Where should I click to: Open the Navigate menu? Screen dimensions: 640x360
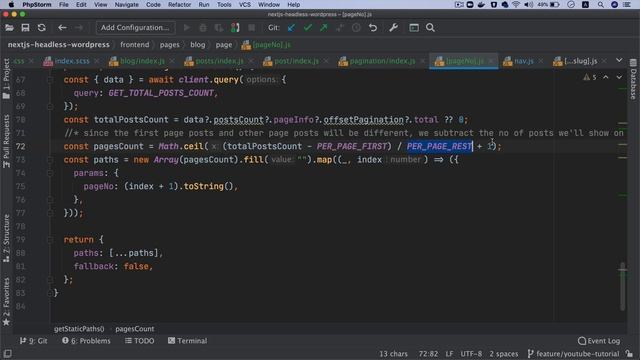pos(127,5)
